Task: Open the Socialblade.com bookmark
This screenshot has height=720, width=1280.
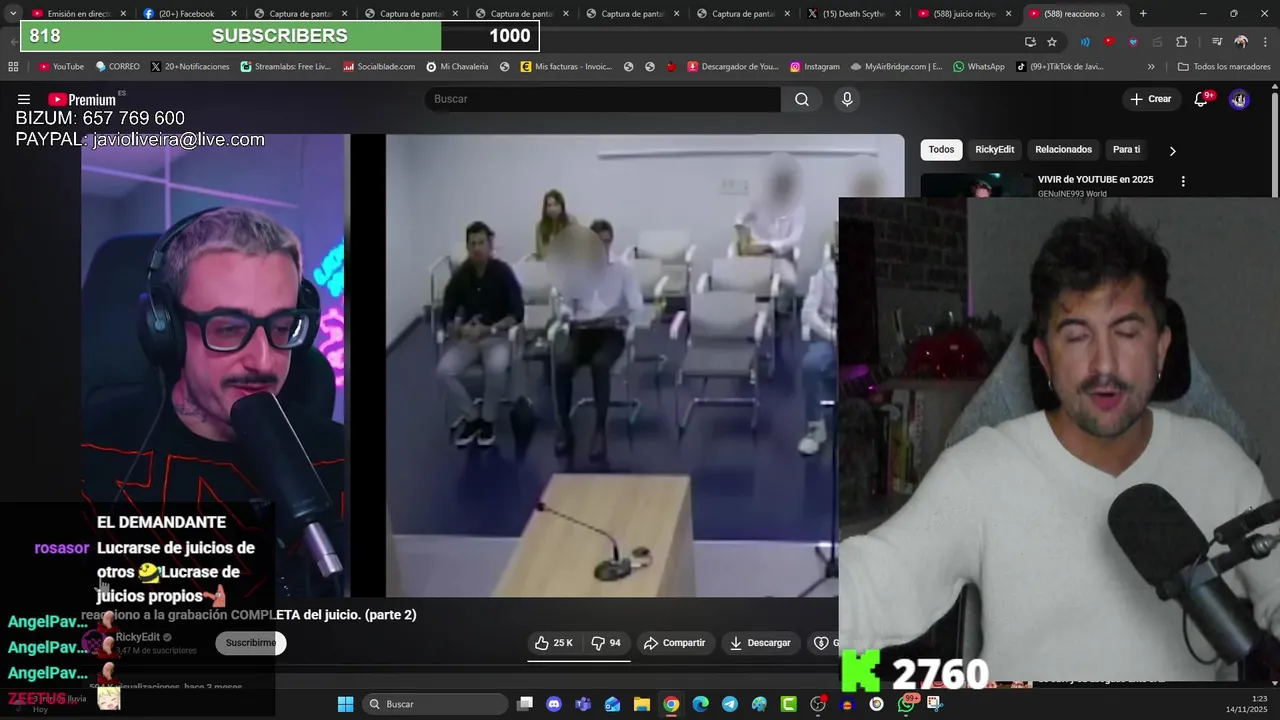Action: (378, 67)
